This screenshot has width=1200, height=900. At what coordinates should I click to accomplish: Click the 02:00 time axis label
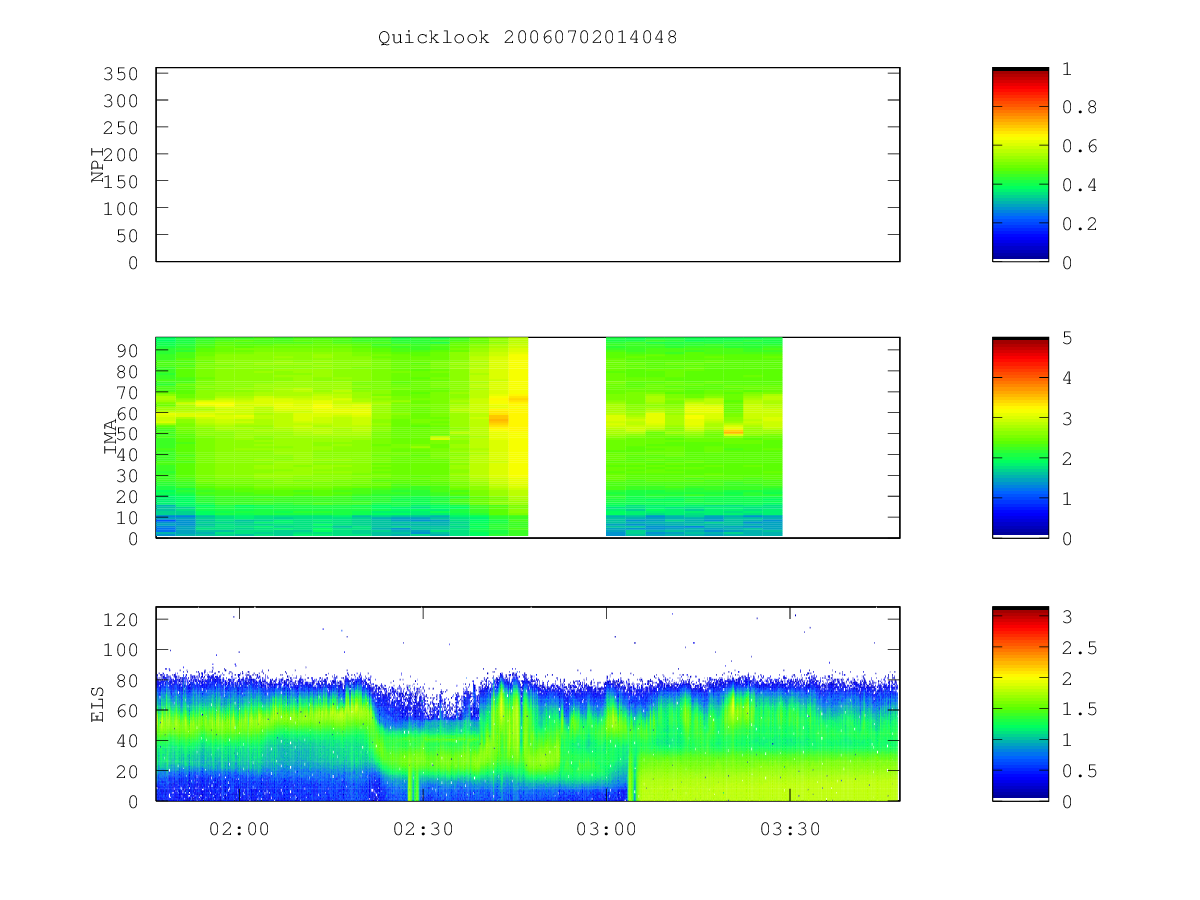[x=240, y=829]
